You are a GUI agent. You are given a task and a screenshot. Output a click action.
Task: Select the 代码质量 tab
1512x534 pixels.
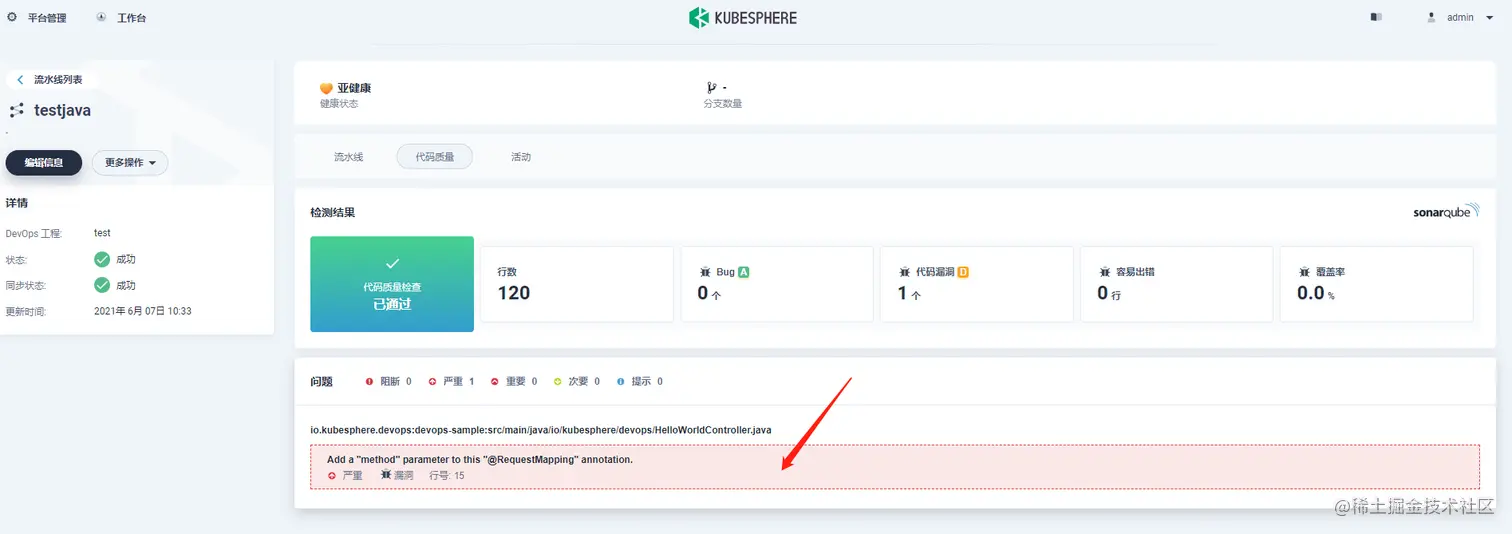tap(435, 157)
